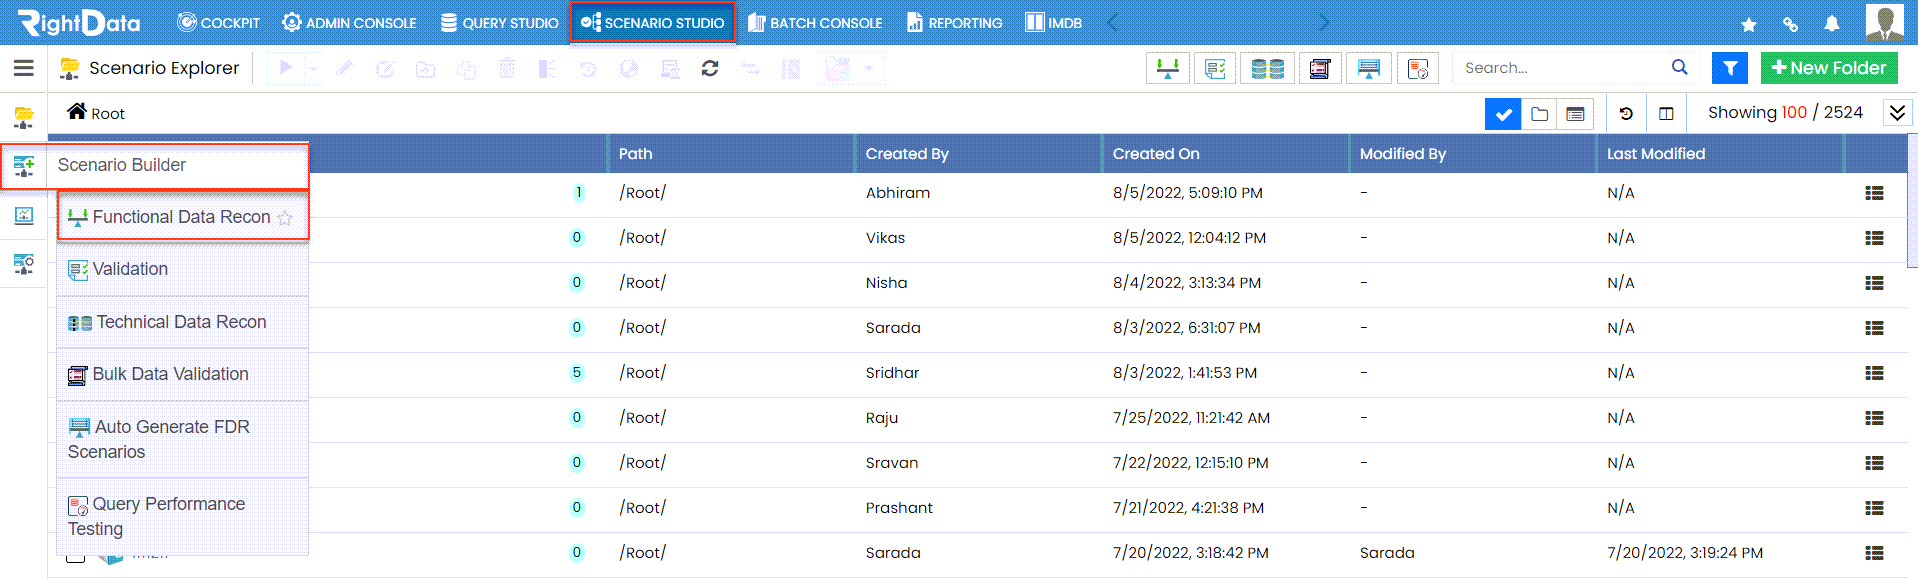1918x579 pixels.
Task: Click the Technical Data Recon shortcut in the toolbar
Action: click(1268, 68)
